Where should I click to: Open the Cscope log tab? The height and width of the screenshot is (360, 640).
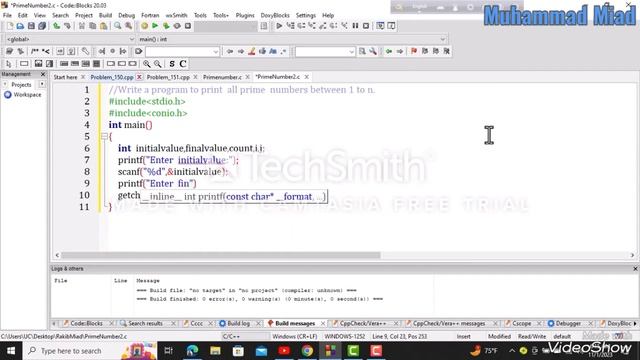522,323
